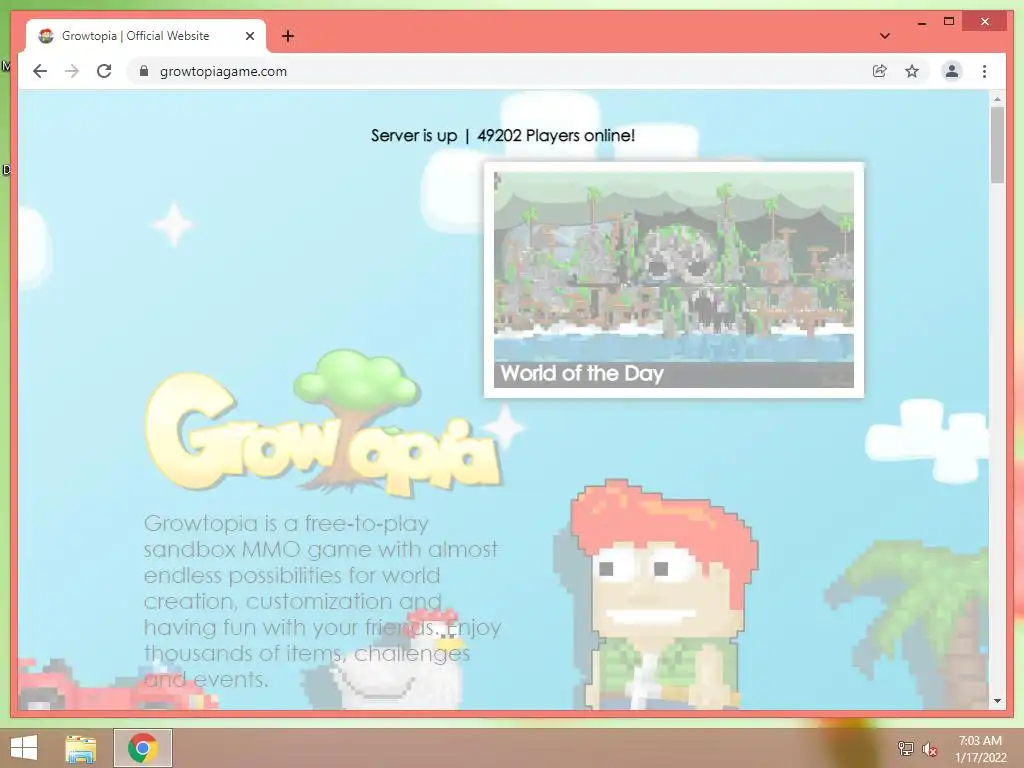The height and width of the screenshot is (768, 1024).
Task: Open a new tab with the plus button
Action: (x=288, y=36)
